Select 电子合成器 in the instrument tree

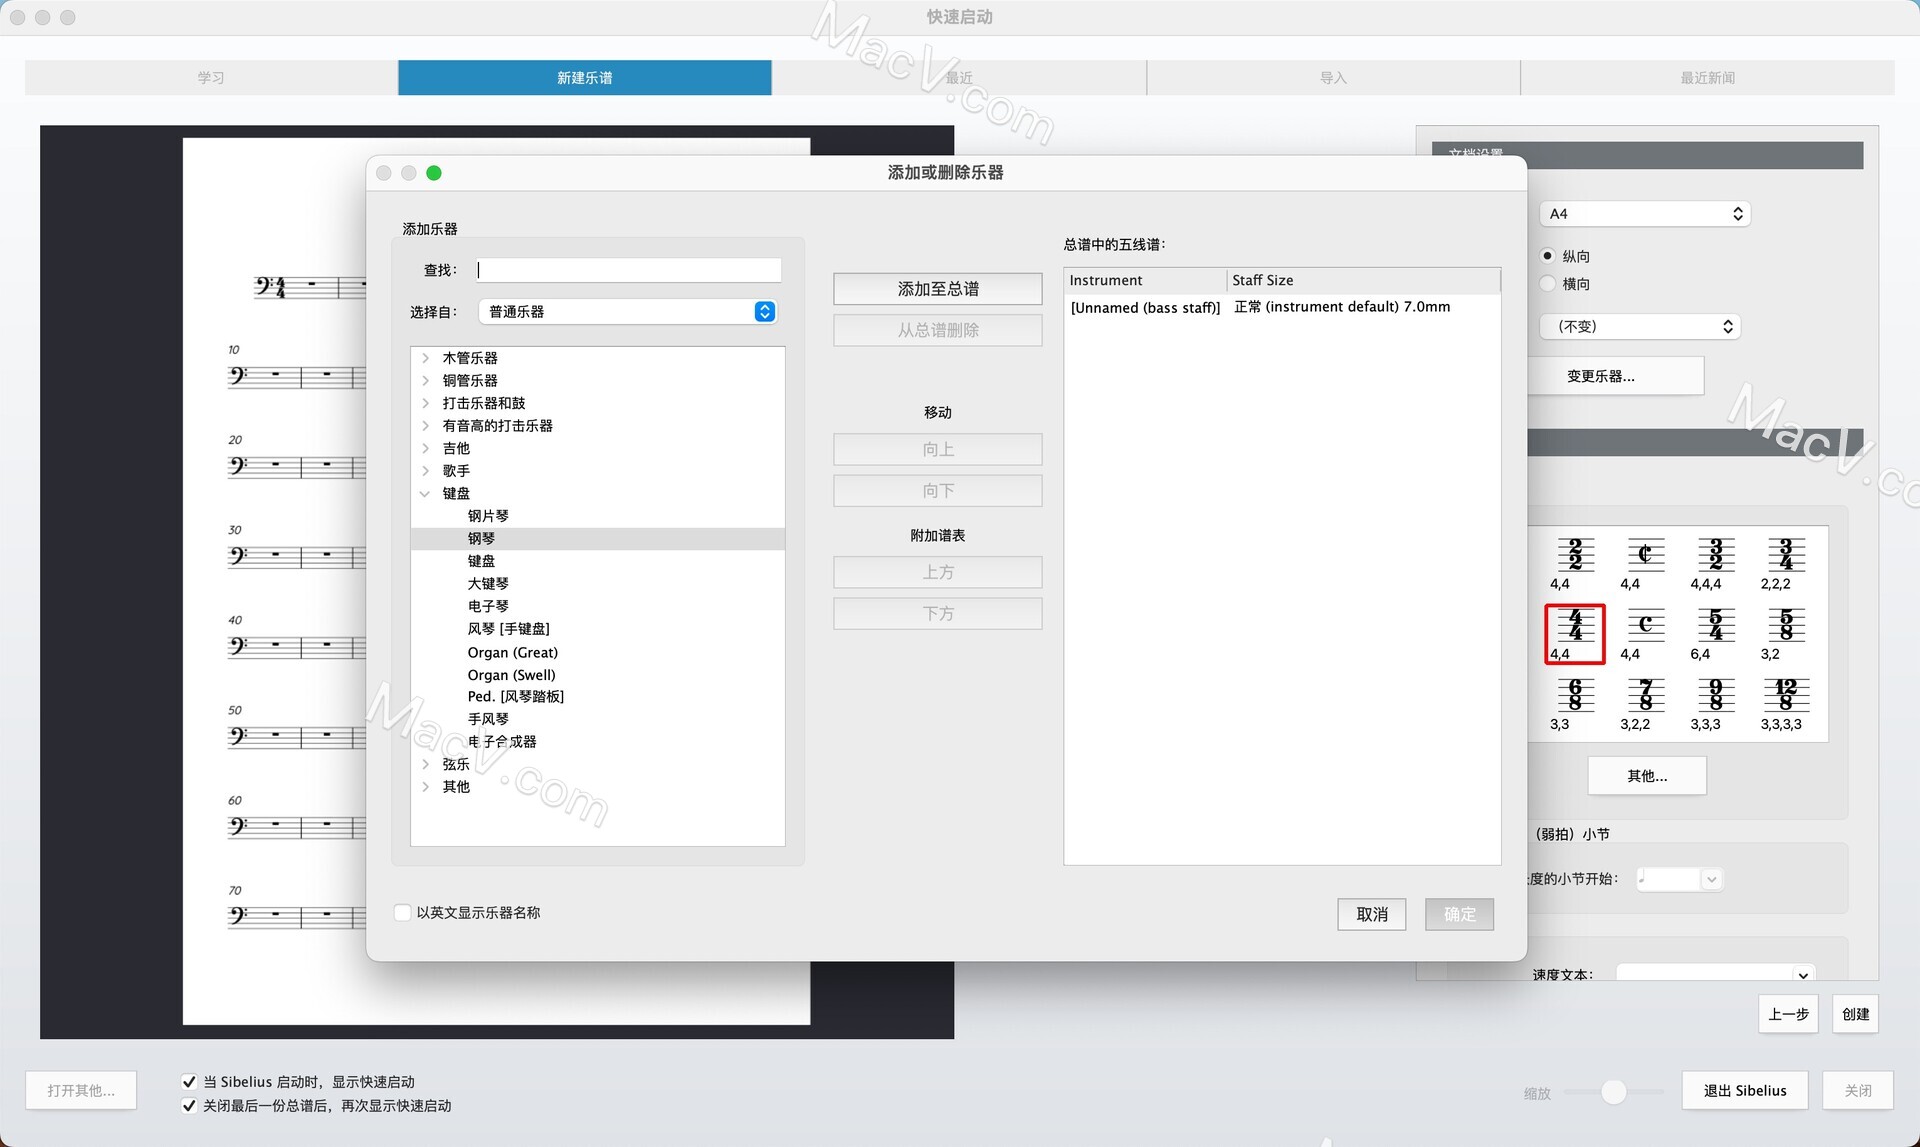click(x=502, y=742)
